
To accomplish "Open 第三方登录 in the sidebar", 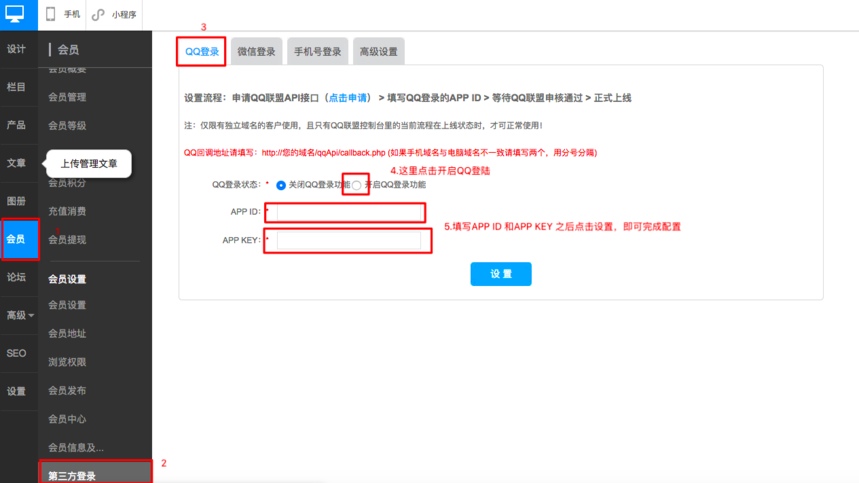I will pyautogui.click(x=95, y=473).
